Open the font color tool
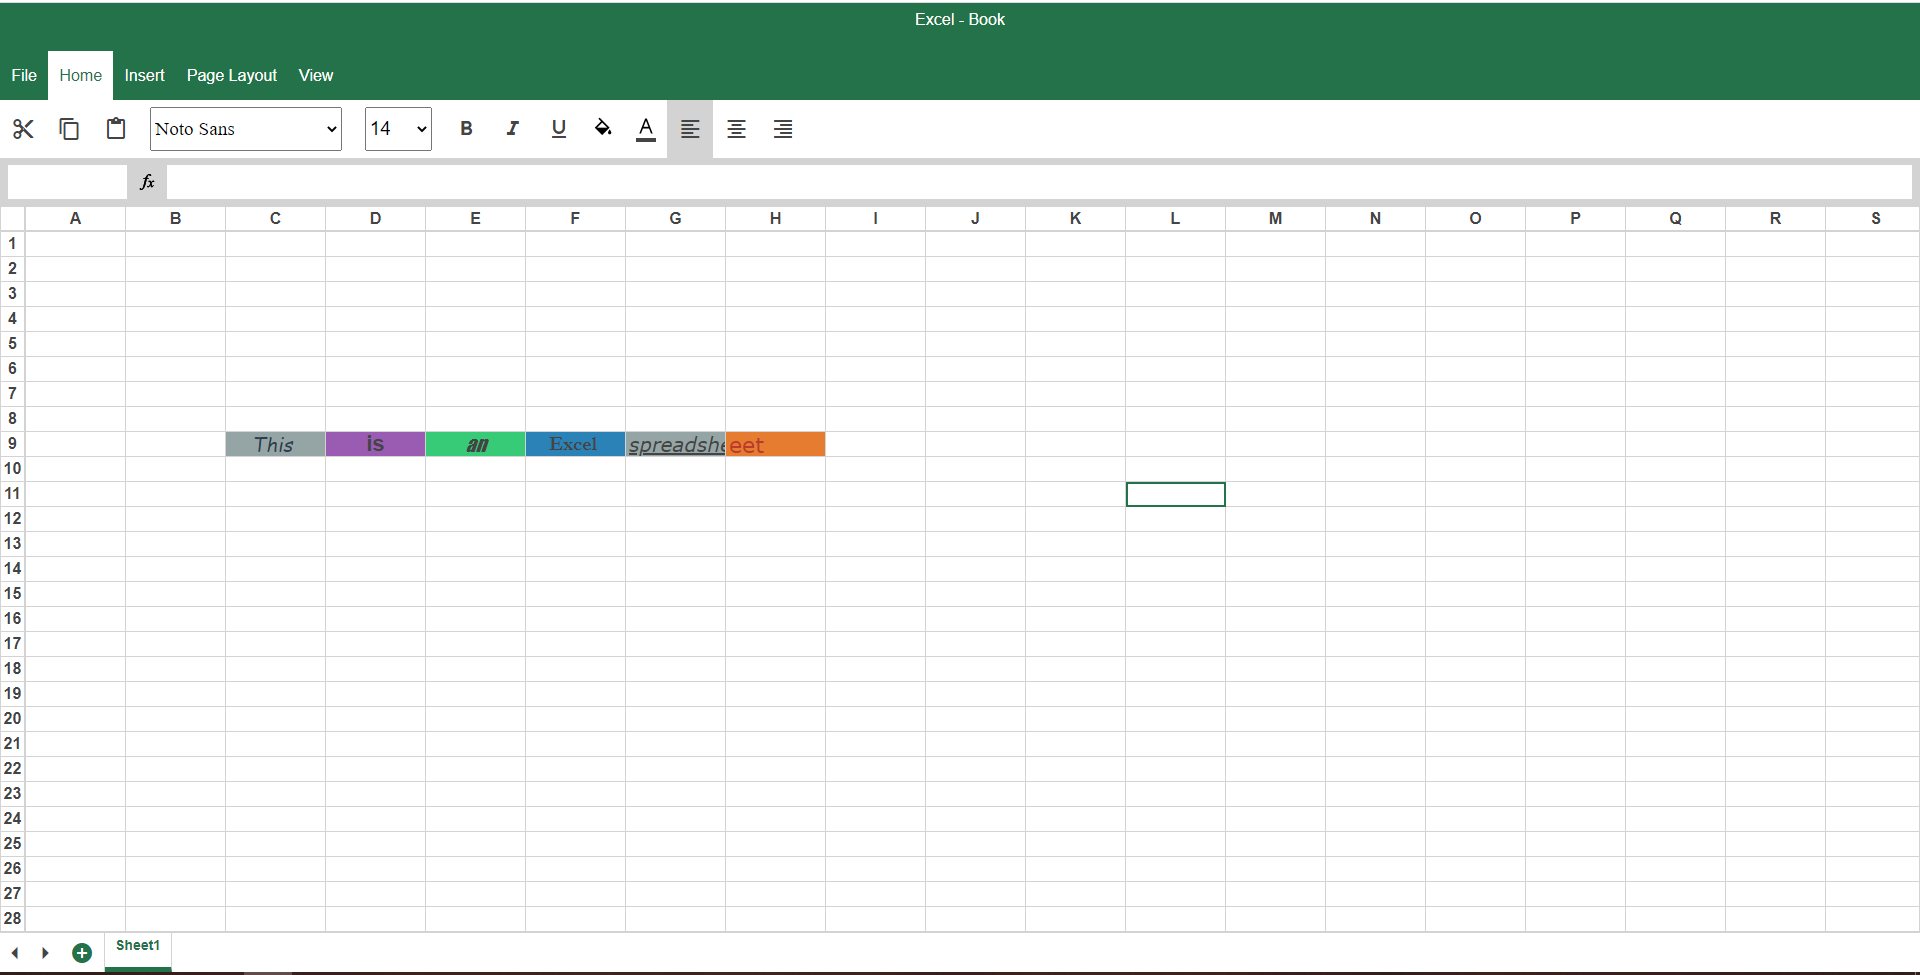Viewport: 1920px width, 975px height. pyautogui.click(x=646, y=129)
